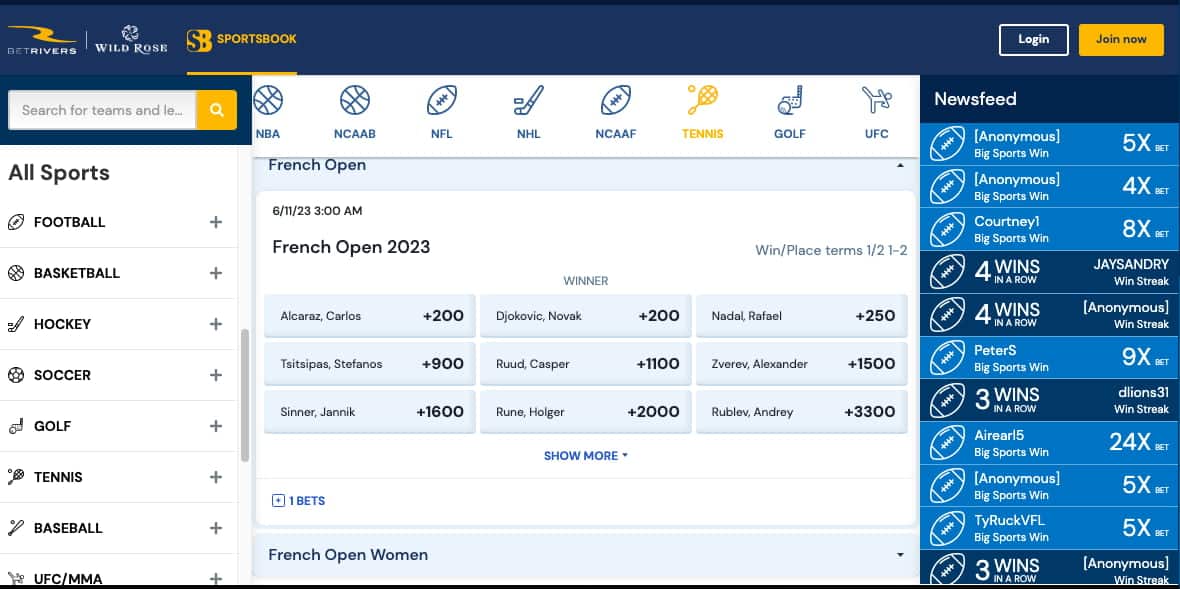Open JAYSANDRY 4 wins streak item
This screenshot has height=589, width=1180.
pyautogui.click(x=1049, y=272)
